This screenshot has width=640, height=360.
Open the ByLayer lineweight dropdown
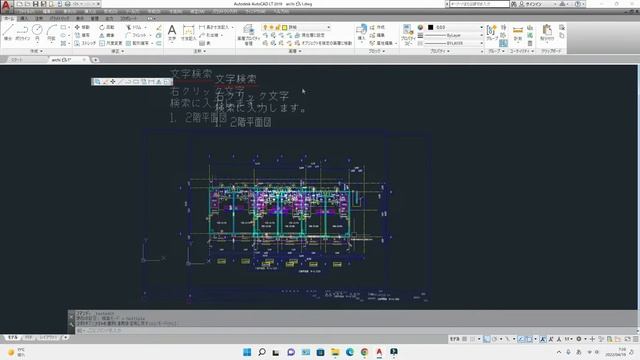481,35
